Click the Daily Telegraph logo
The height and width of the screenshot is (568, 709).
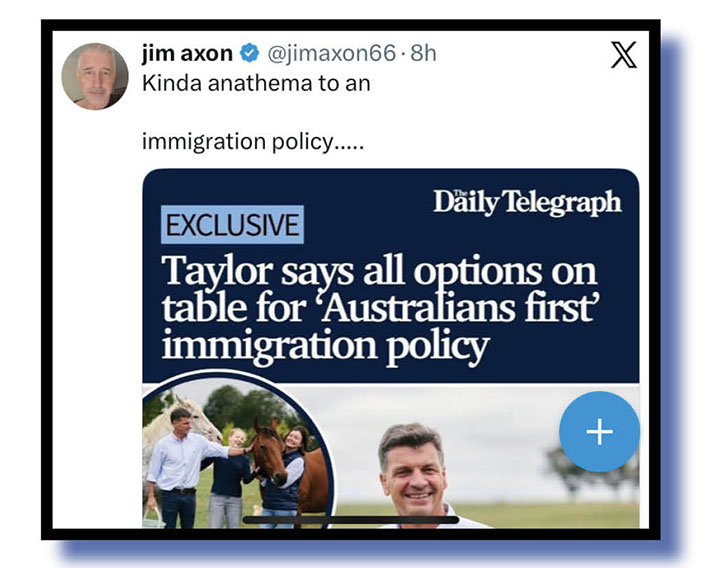[x=528, y=202]
